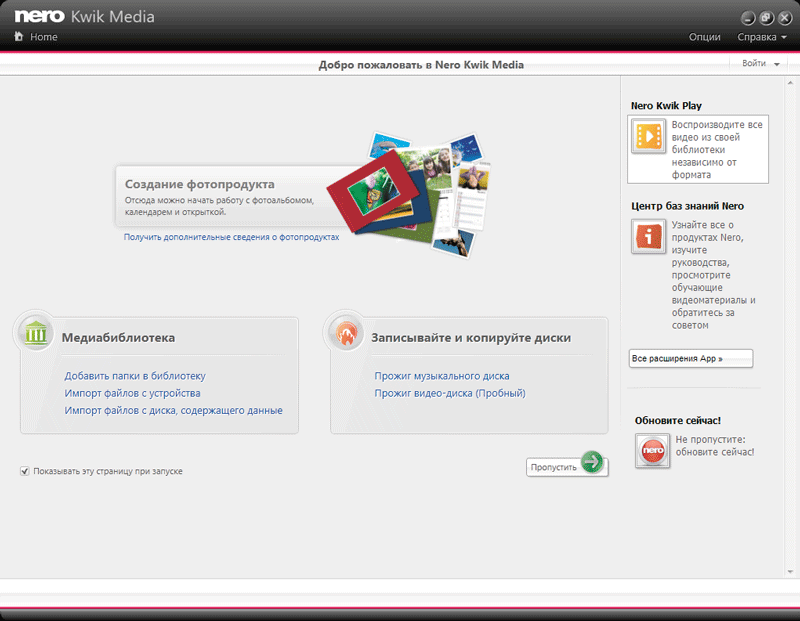Close the Nero Kwik Media window
This screenshot has height=621, width=800.
[785, 18]
